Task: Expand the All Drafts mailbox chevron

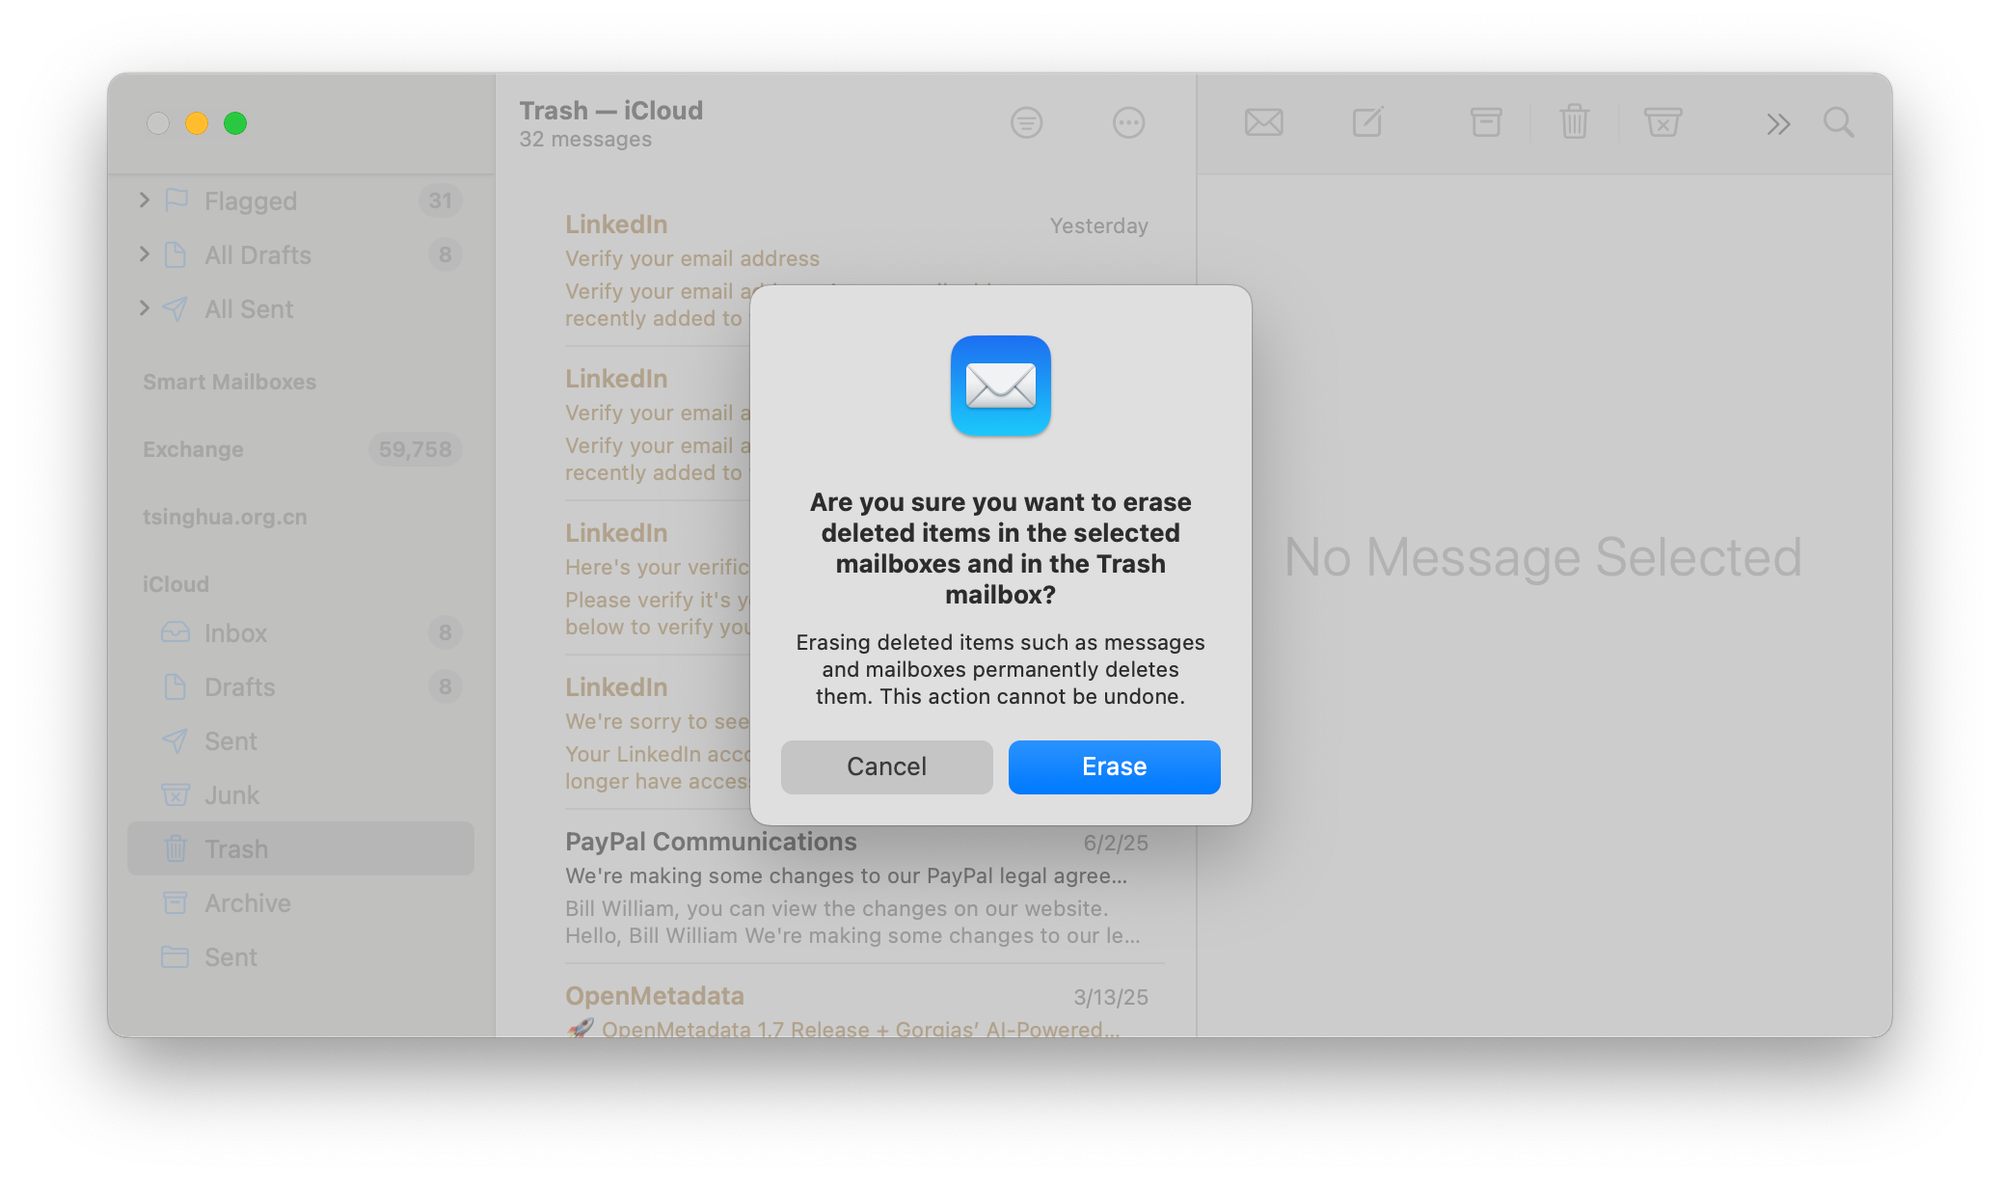Action: (x=144, y=254)
